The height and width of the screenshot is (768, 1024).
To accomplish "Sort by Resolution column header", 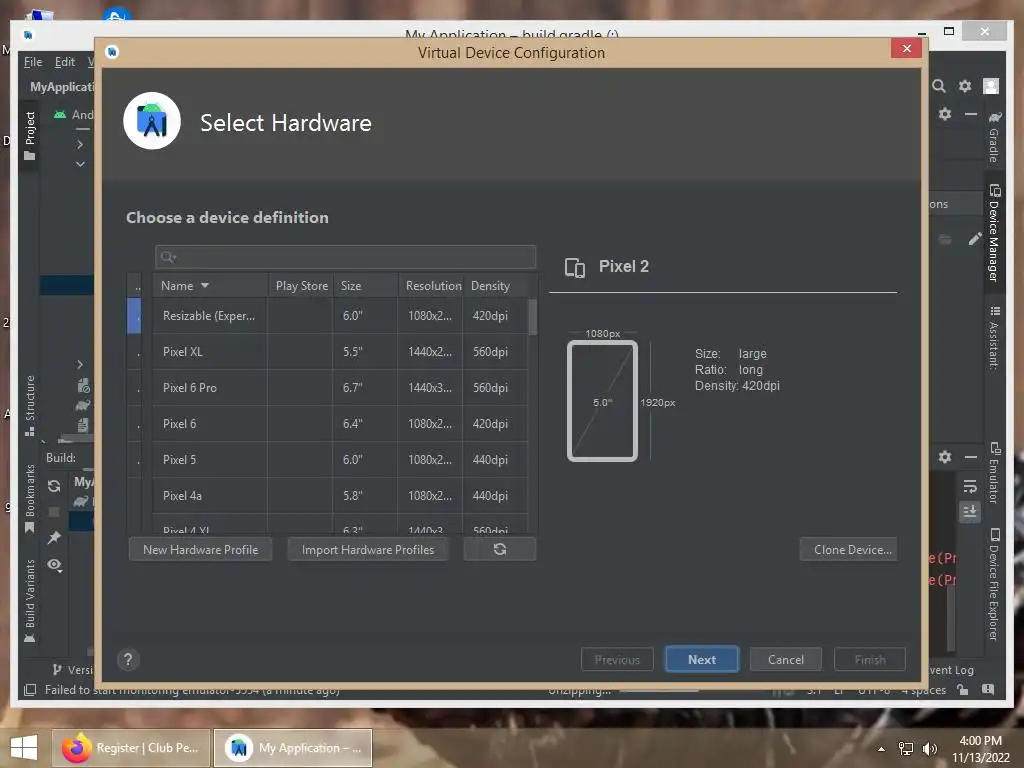I will (x=431, y=285).
